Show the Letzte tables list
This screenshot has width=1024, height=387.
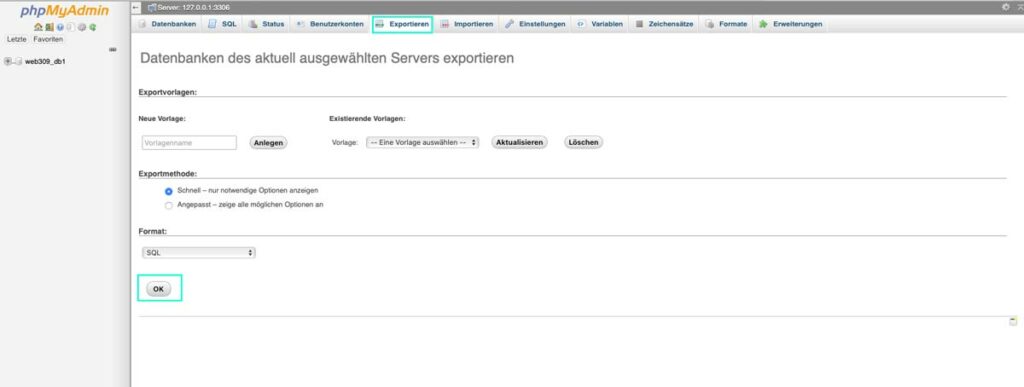(16, 39)
